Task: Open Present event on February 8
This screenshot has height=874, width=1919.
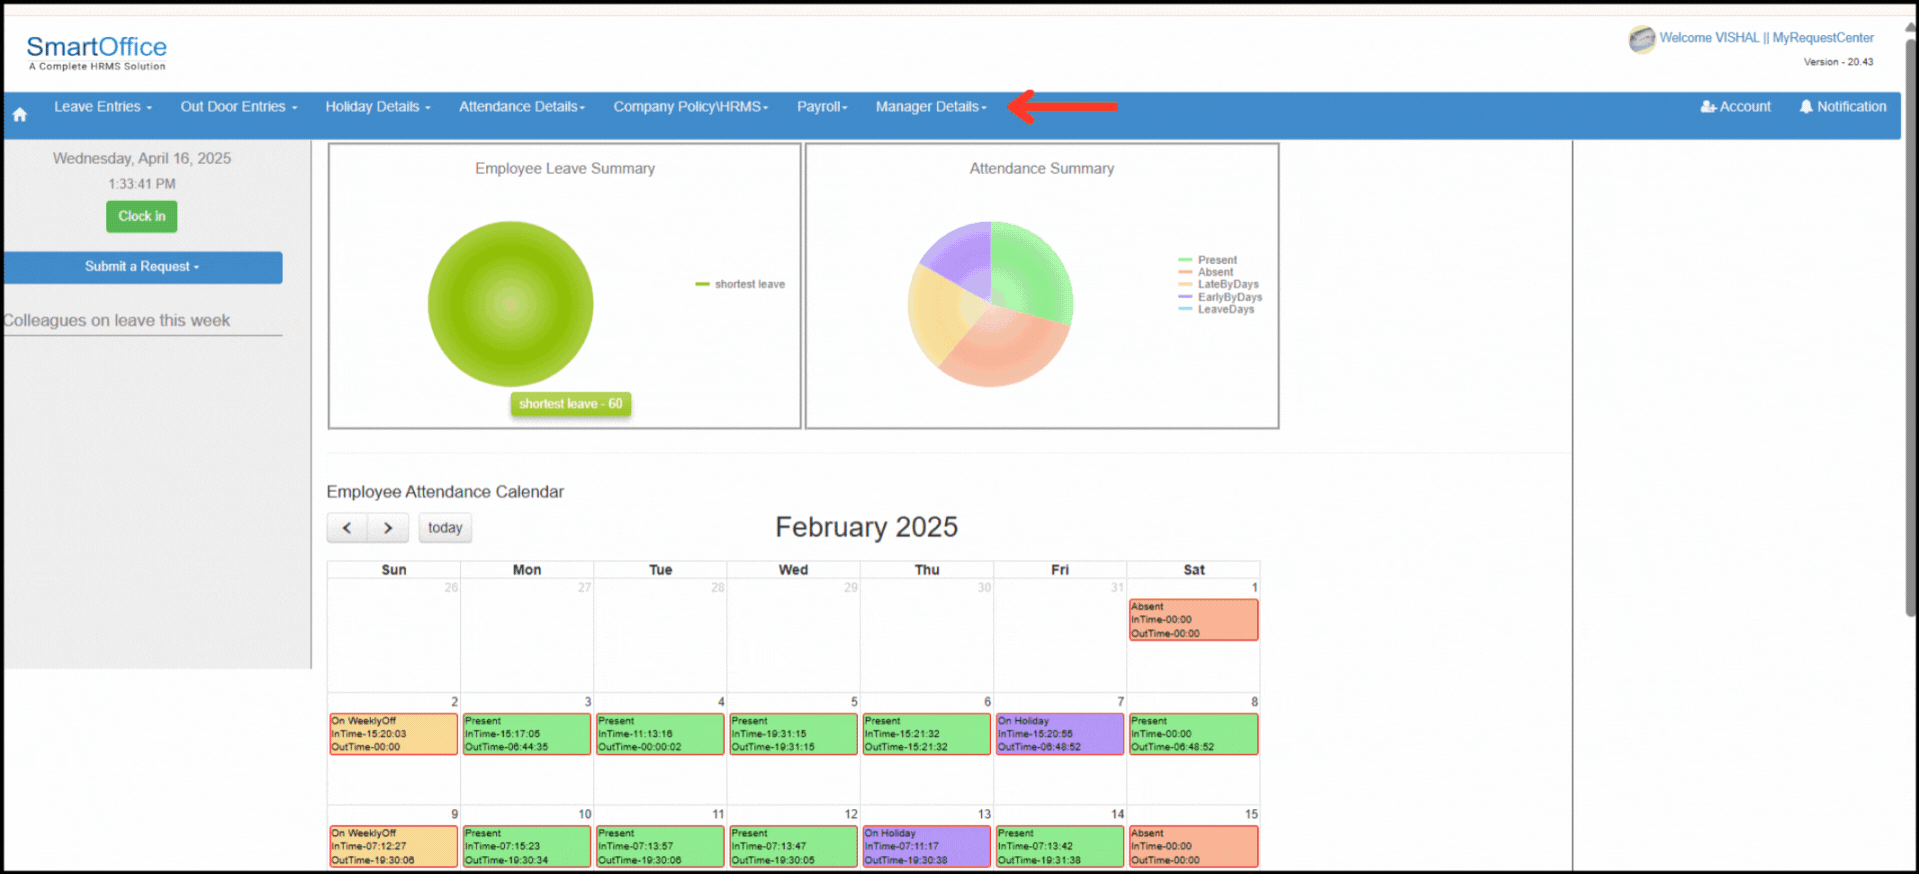Action: [1194, 734]
